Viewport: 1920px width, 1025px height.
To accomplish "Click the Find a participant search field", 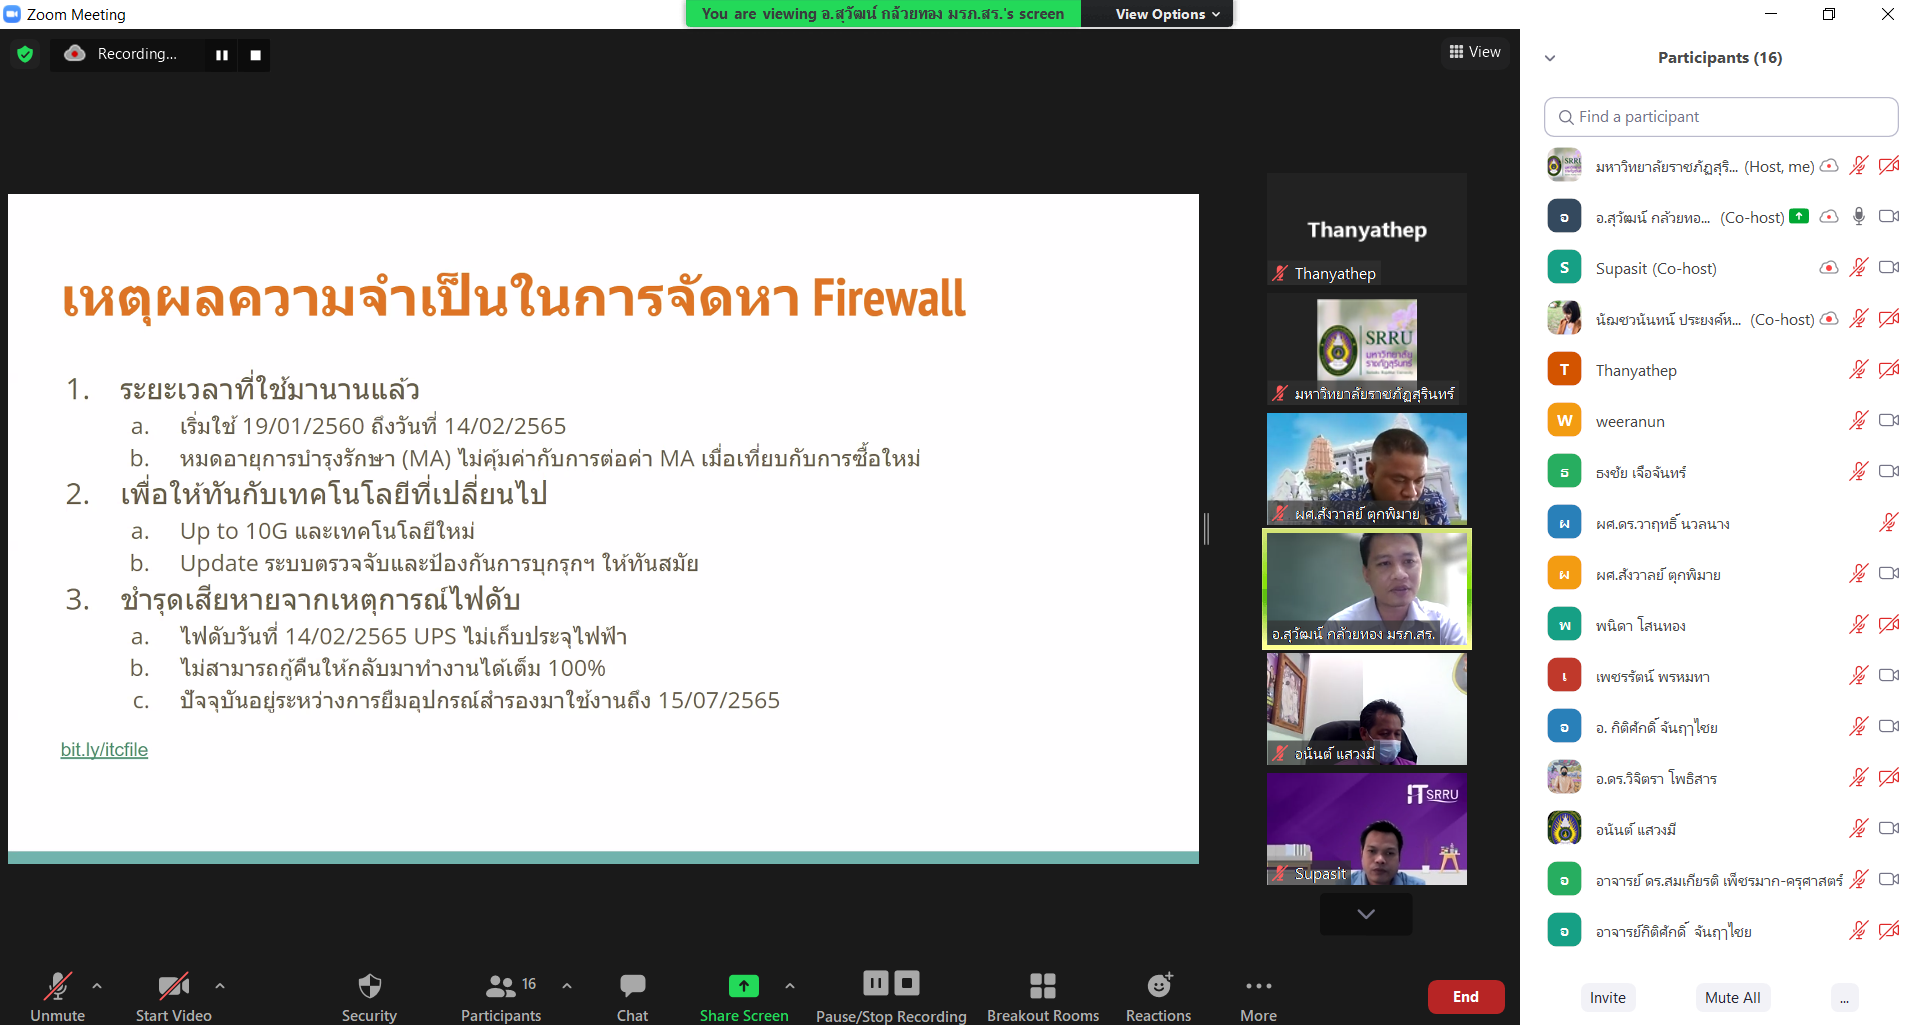I will [x=1721, y=117].
